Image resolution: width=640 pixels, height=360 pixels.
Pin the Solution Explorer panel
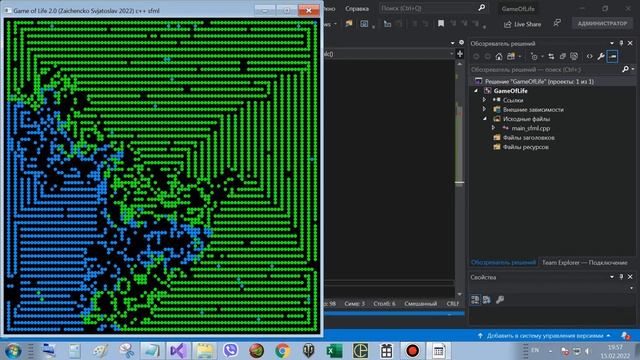(x=621, y=43)
